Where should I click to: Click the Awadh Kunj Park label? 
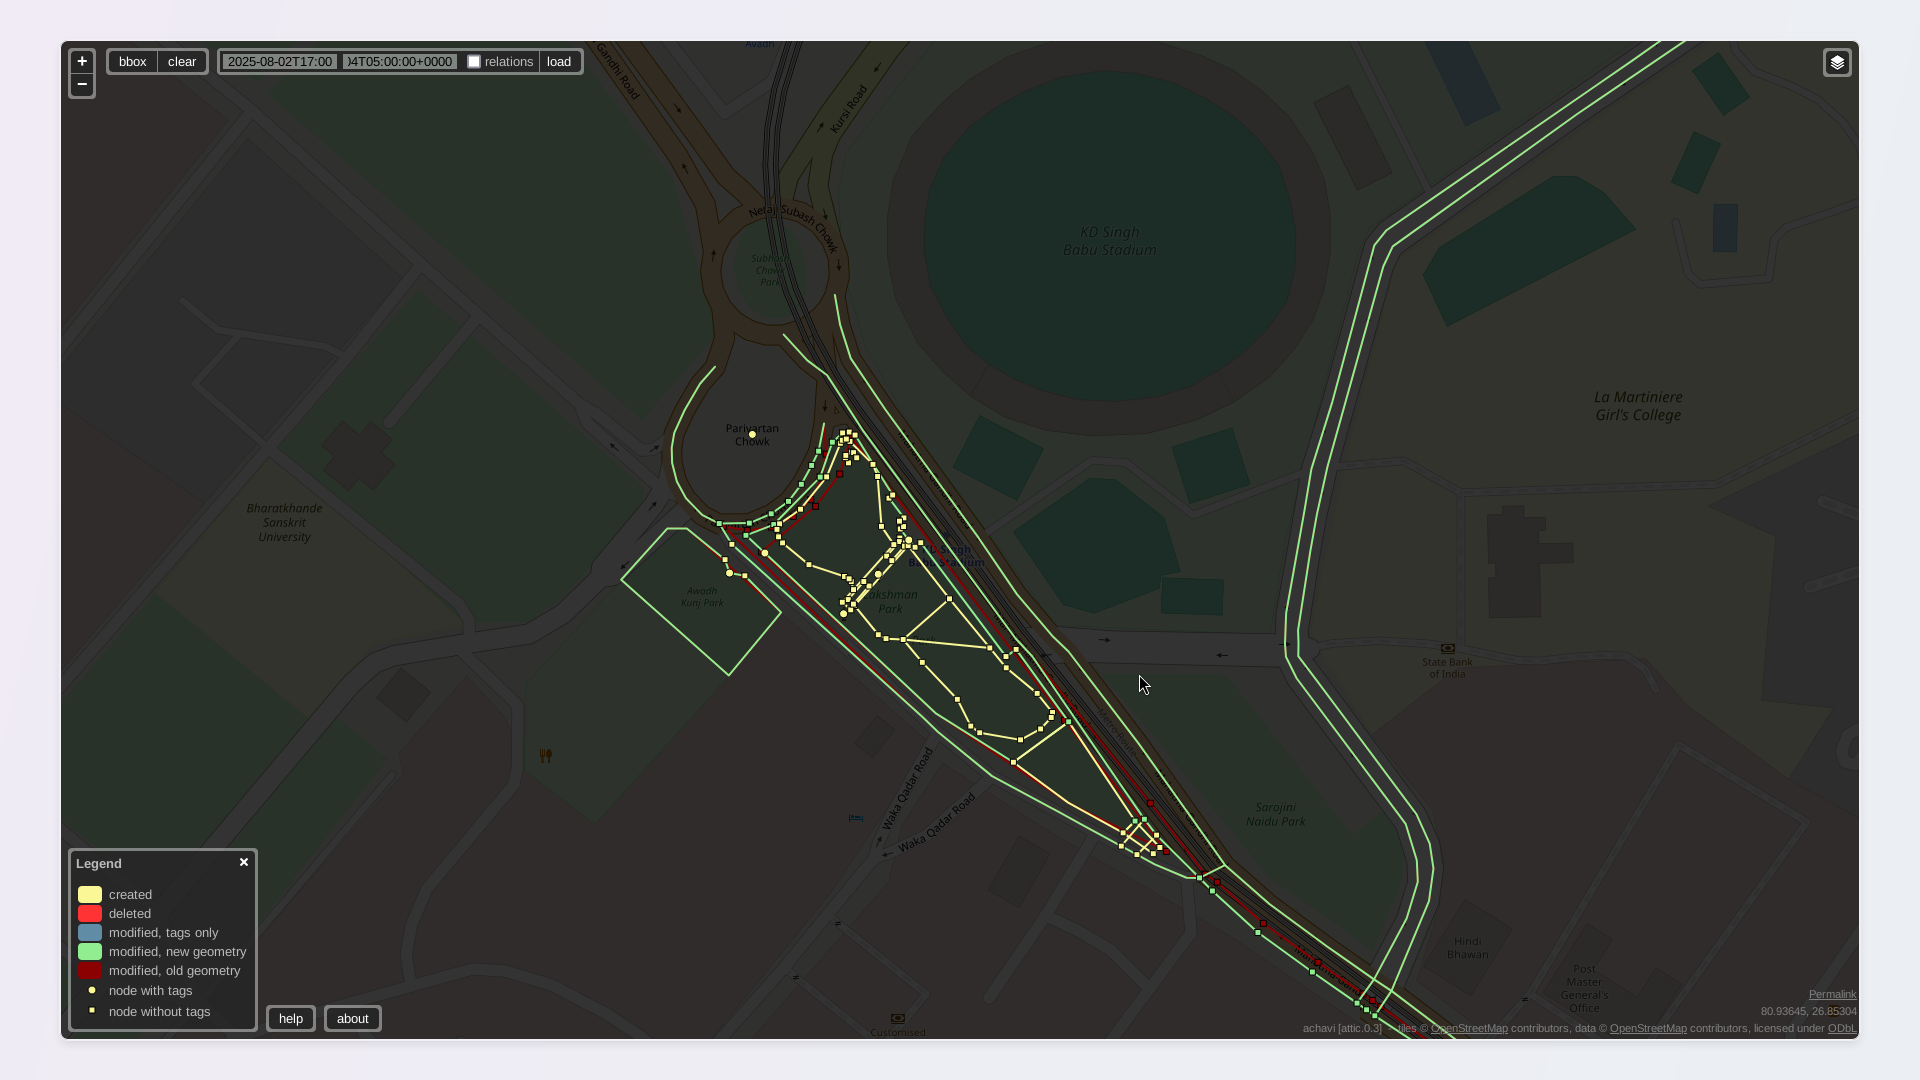[702, 597]
